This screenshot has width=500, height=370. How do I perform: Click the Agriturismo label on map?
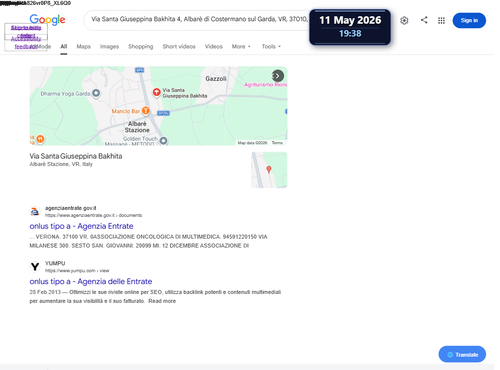pos(265,85)
